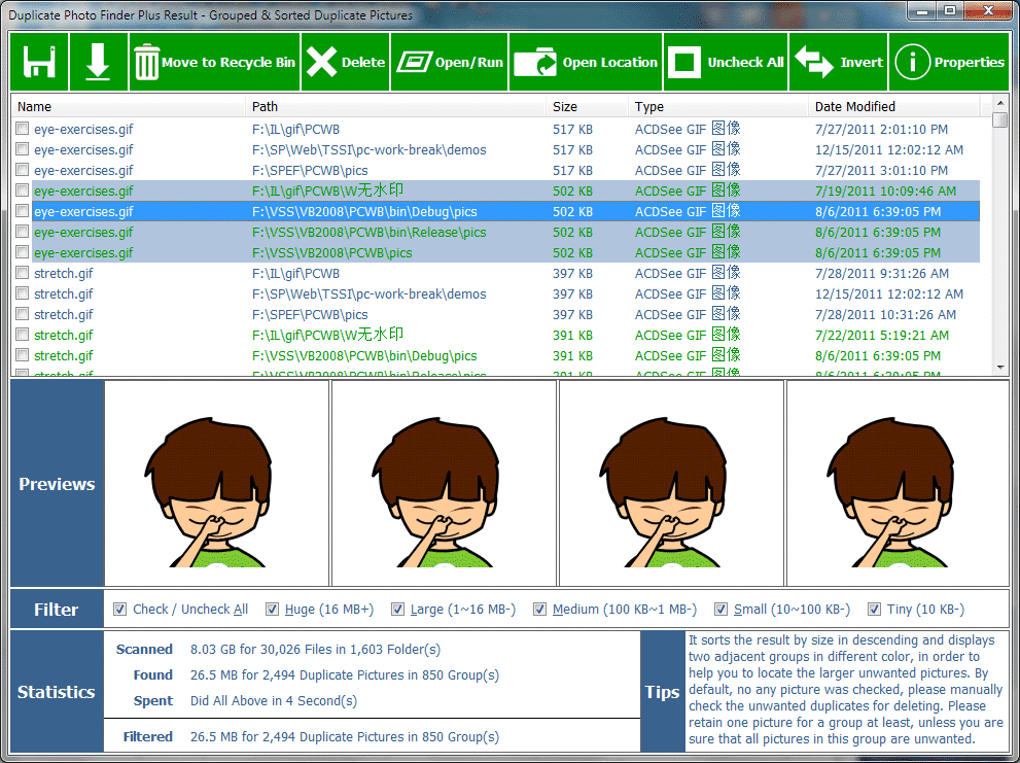
Task: Click the Found duplicate pictures statistics text
Action: point(344,675)
